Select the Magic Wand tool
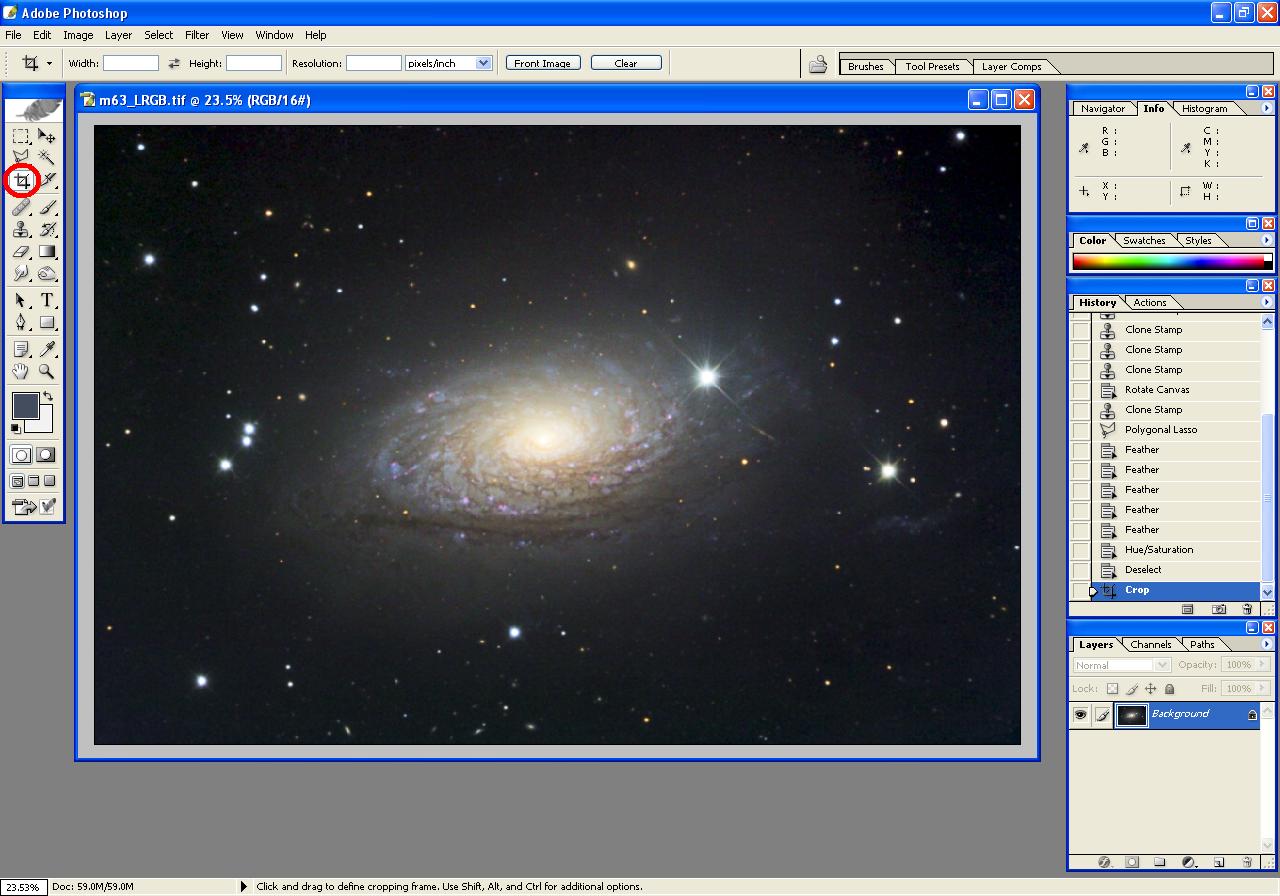 click(47, 158)
